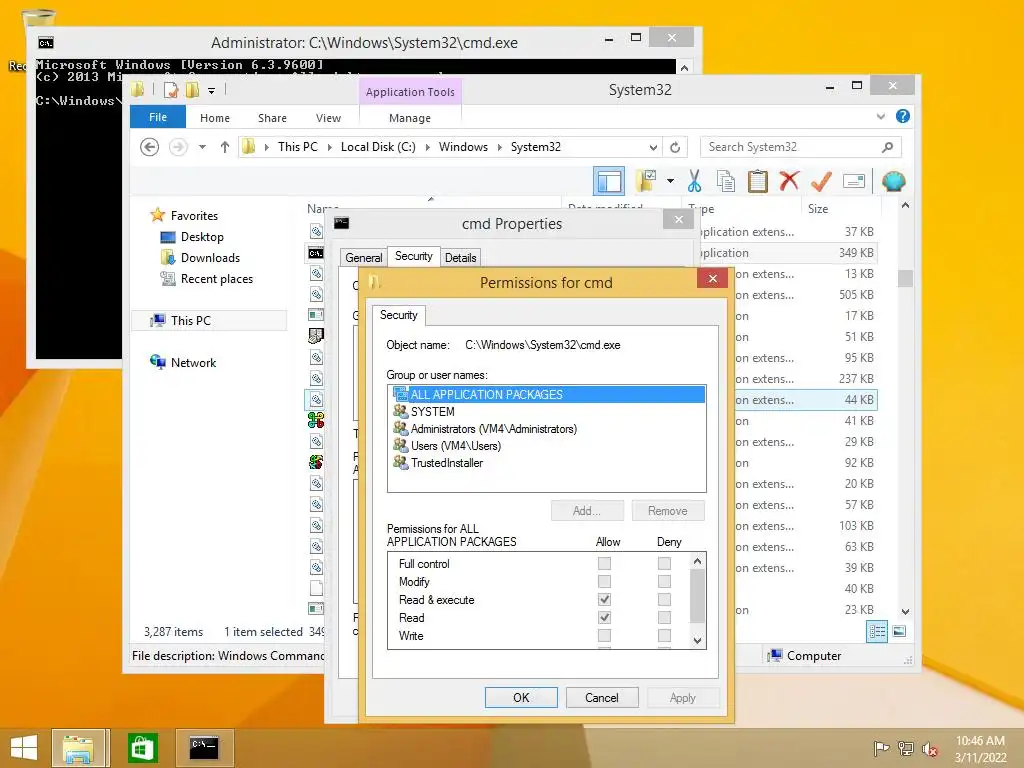Click down arrow of permissions list scrollbar
1024x768 pixels.
click(x=697, y=641)
